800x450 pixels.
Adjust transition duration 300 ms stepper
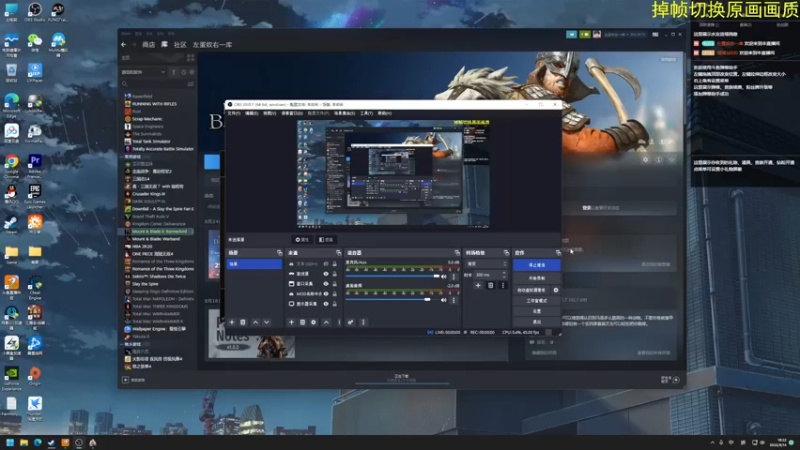[504, 274]
